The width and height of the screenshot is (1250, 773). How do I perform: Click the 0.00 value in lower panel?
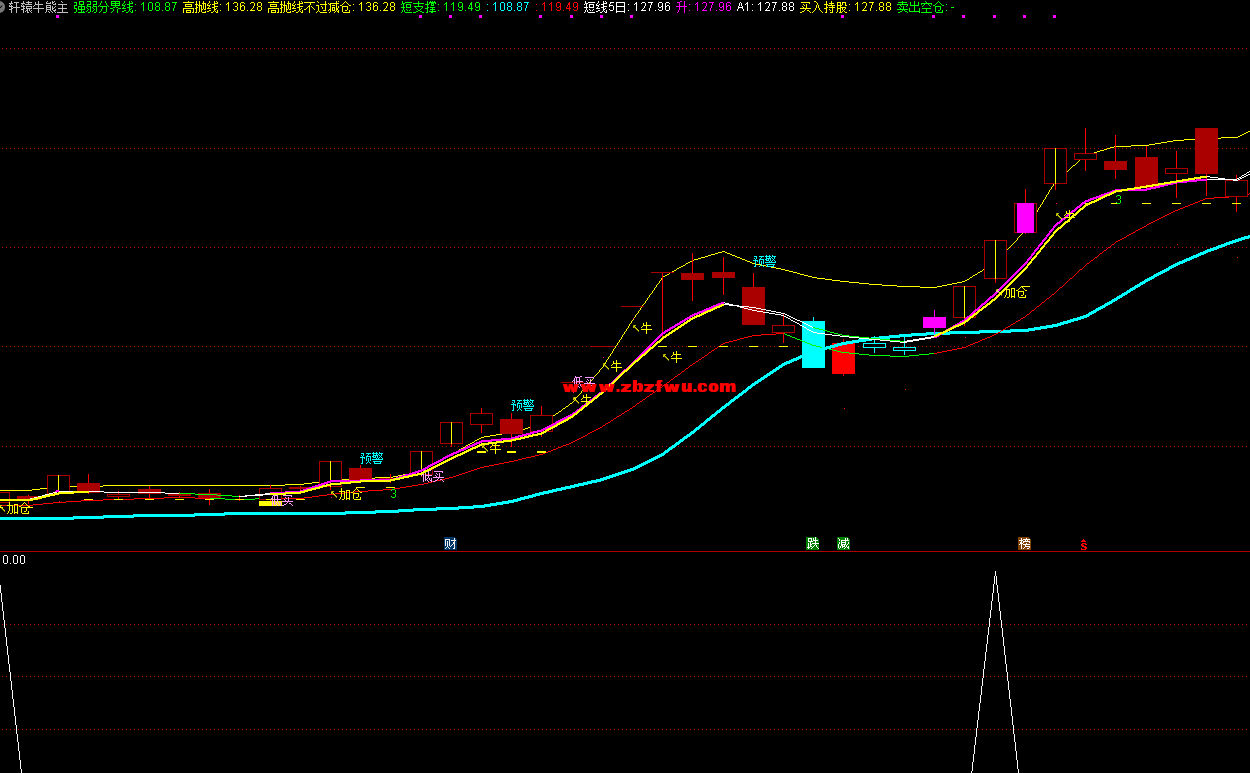point(14,560)
